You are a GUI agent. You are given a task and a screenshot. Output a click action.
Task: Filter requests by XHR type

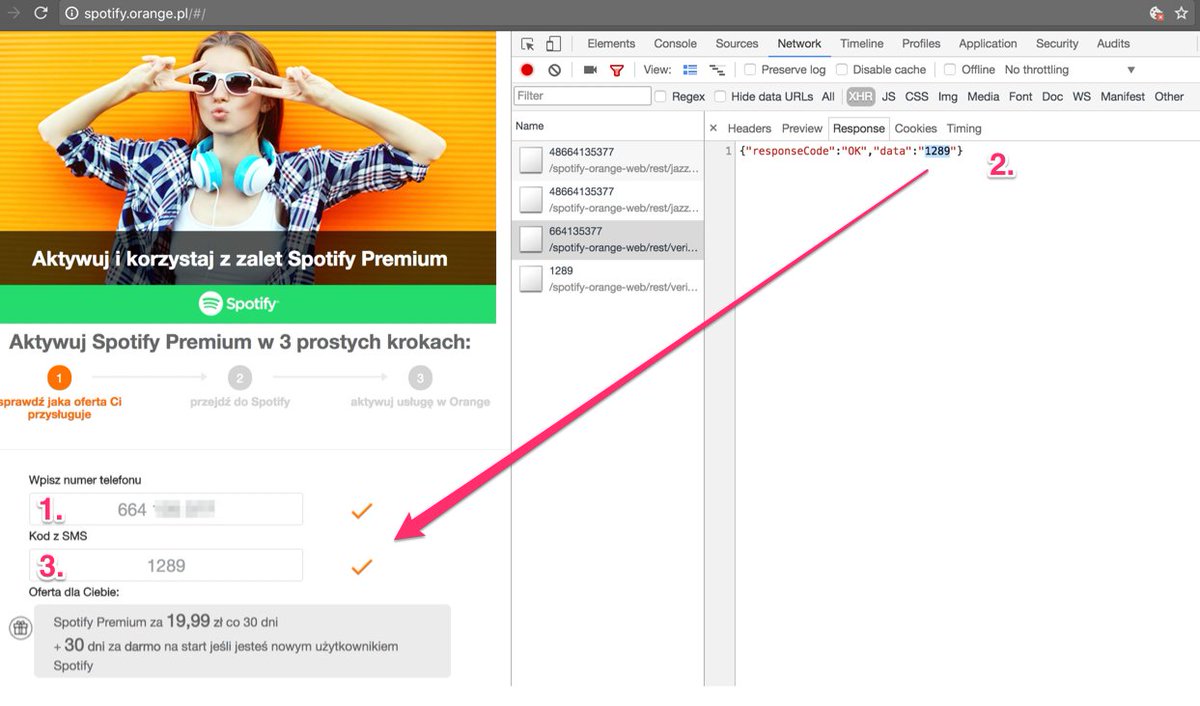(860, 97)
